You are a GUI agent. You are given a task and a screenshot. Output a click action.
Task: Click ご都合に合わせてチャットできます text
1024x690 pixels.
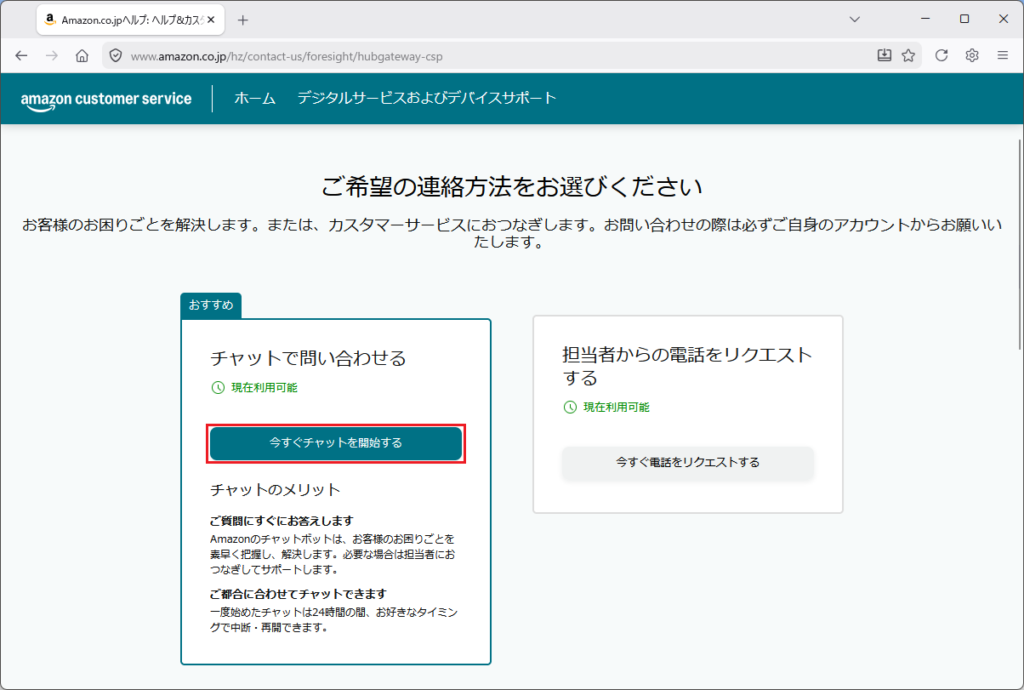pos(298,594)
